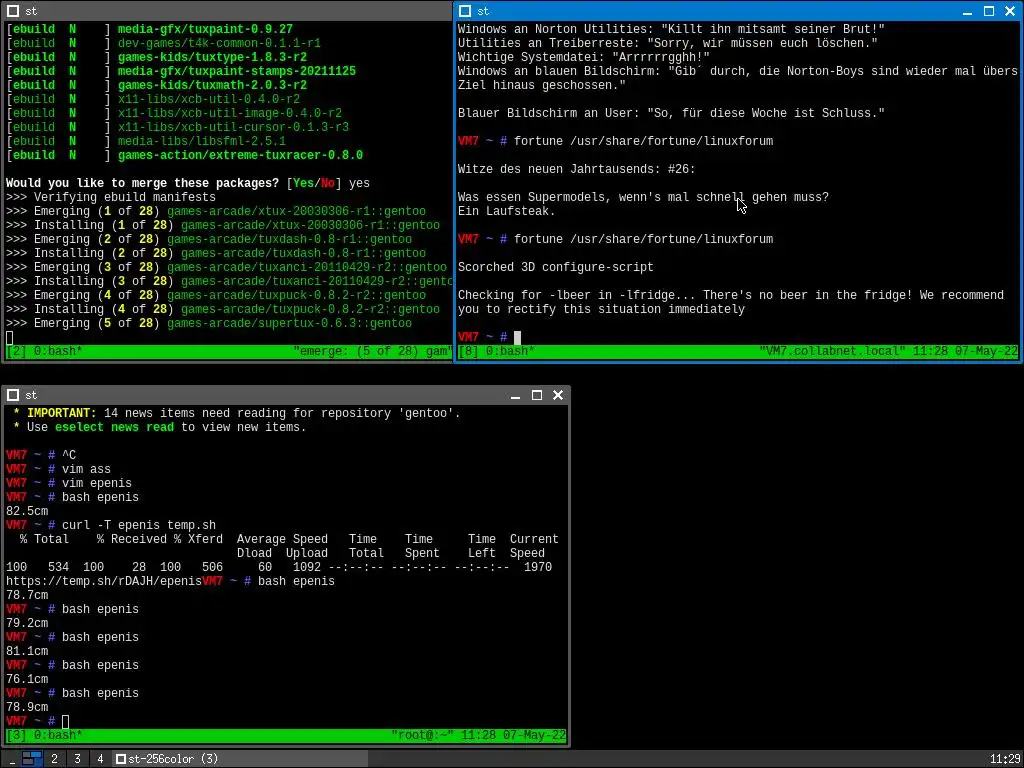1024x768 pixels.
Task: Click the 'games-action/extreme-tuxracer-0.8.0' package line
Action: 240,155
